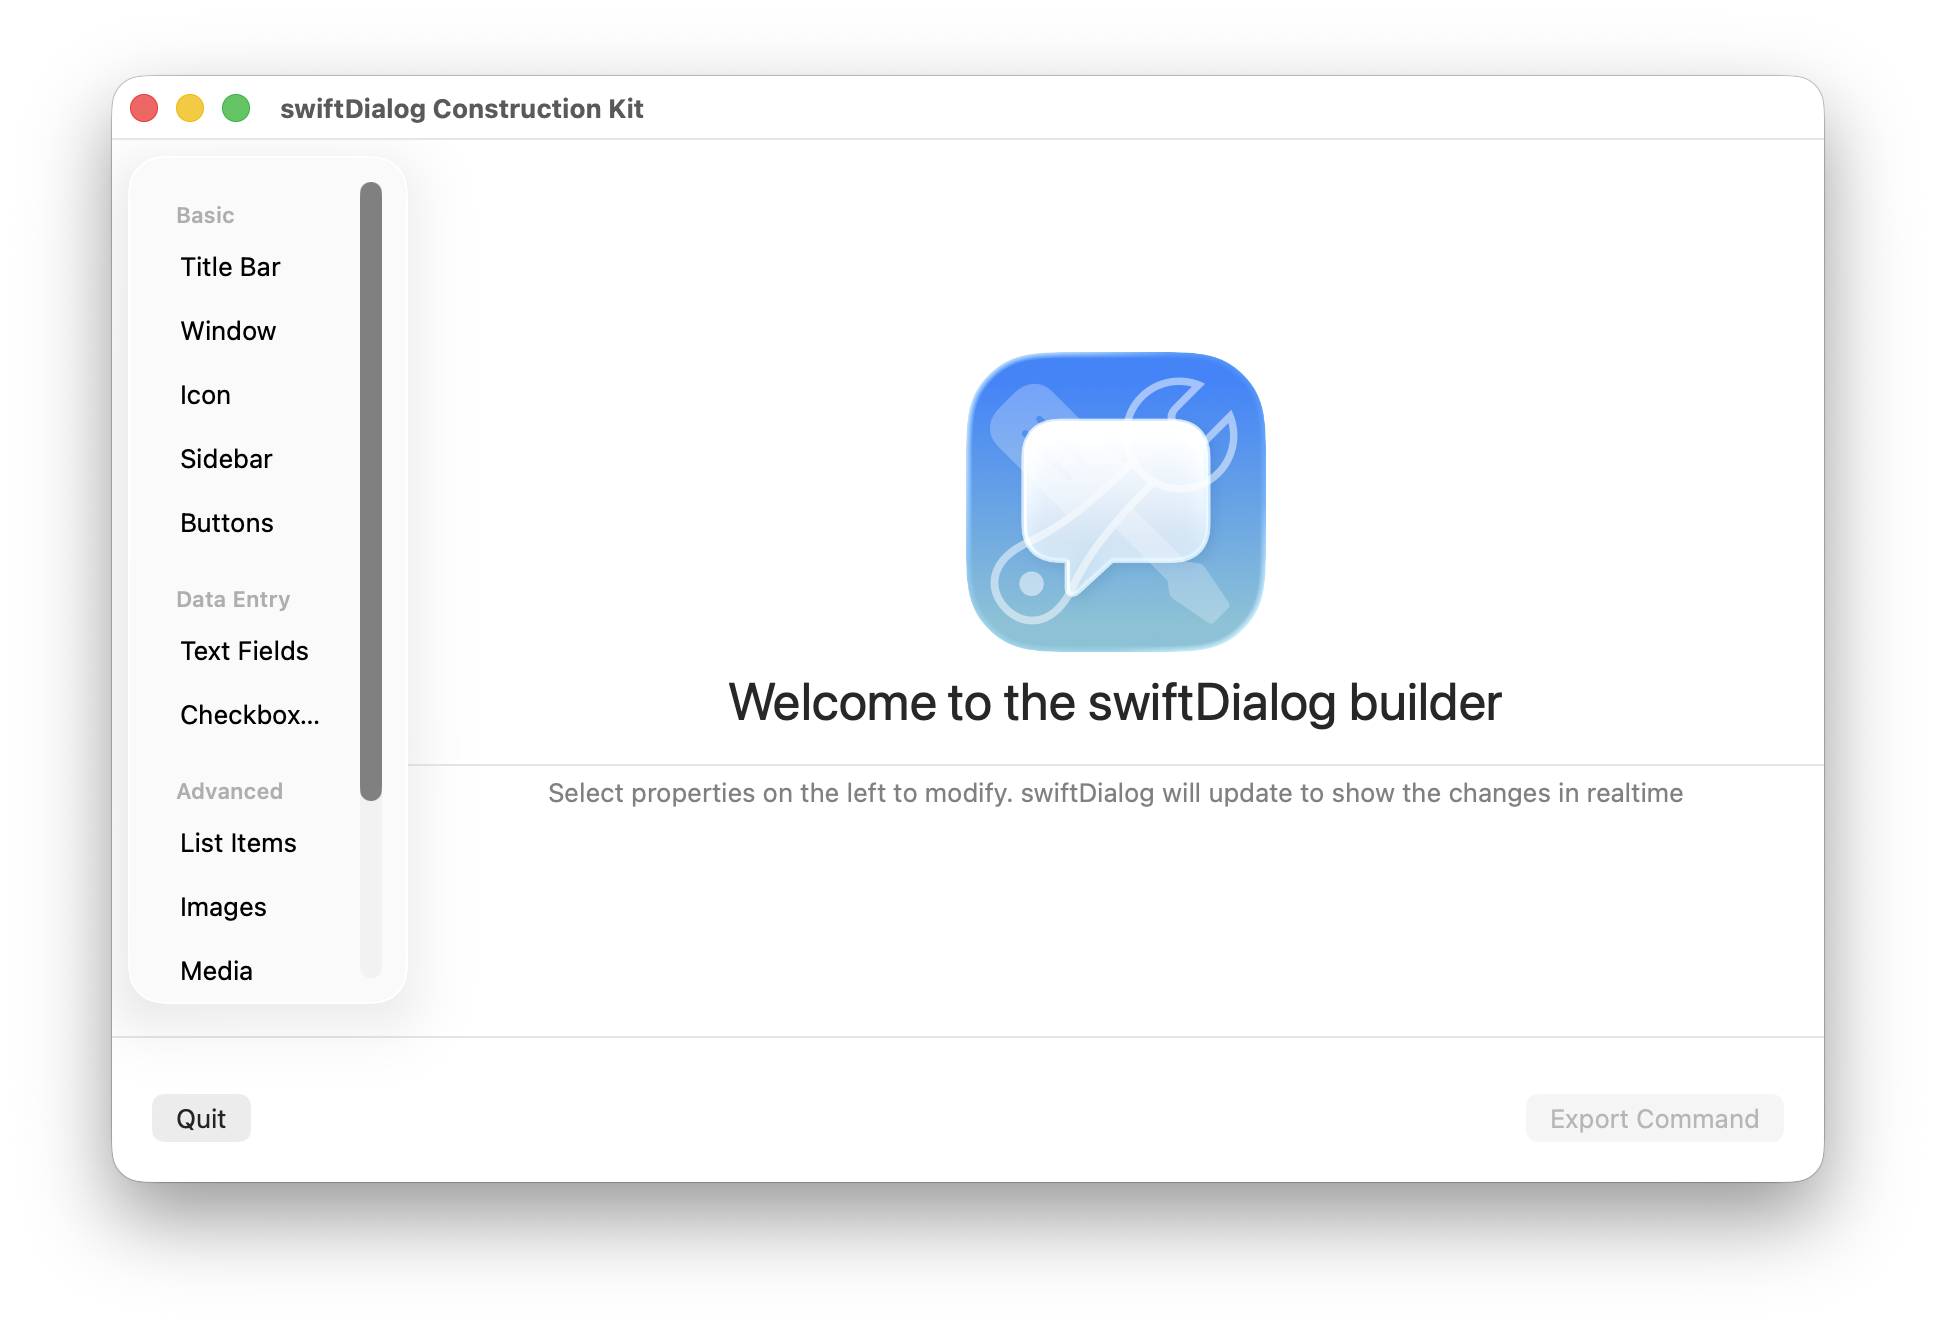Open the Media section

[x=216, y=971]
